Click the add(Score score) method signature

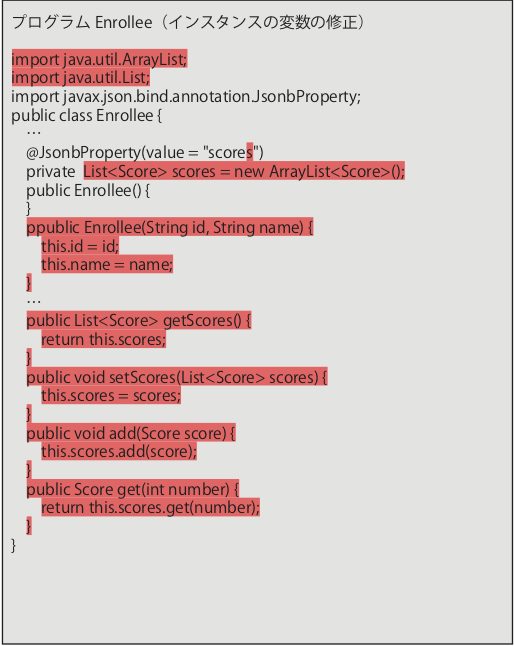tap(131, 433)
